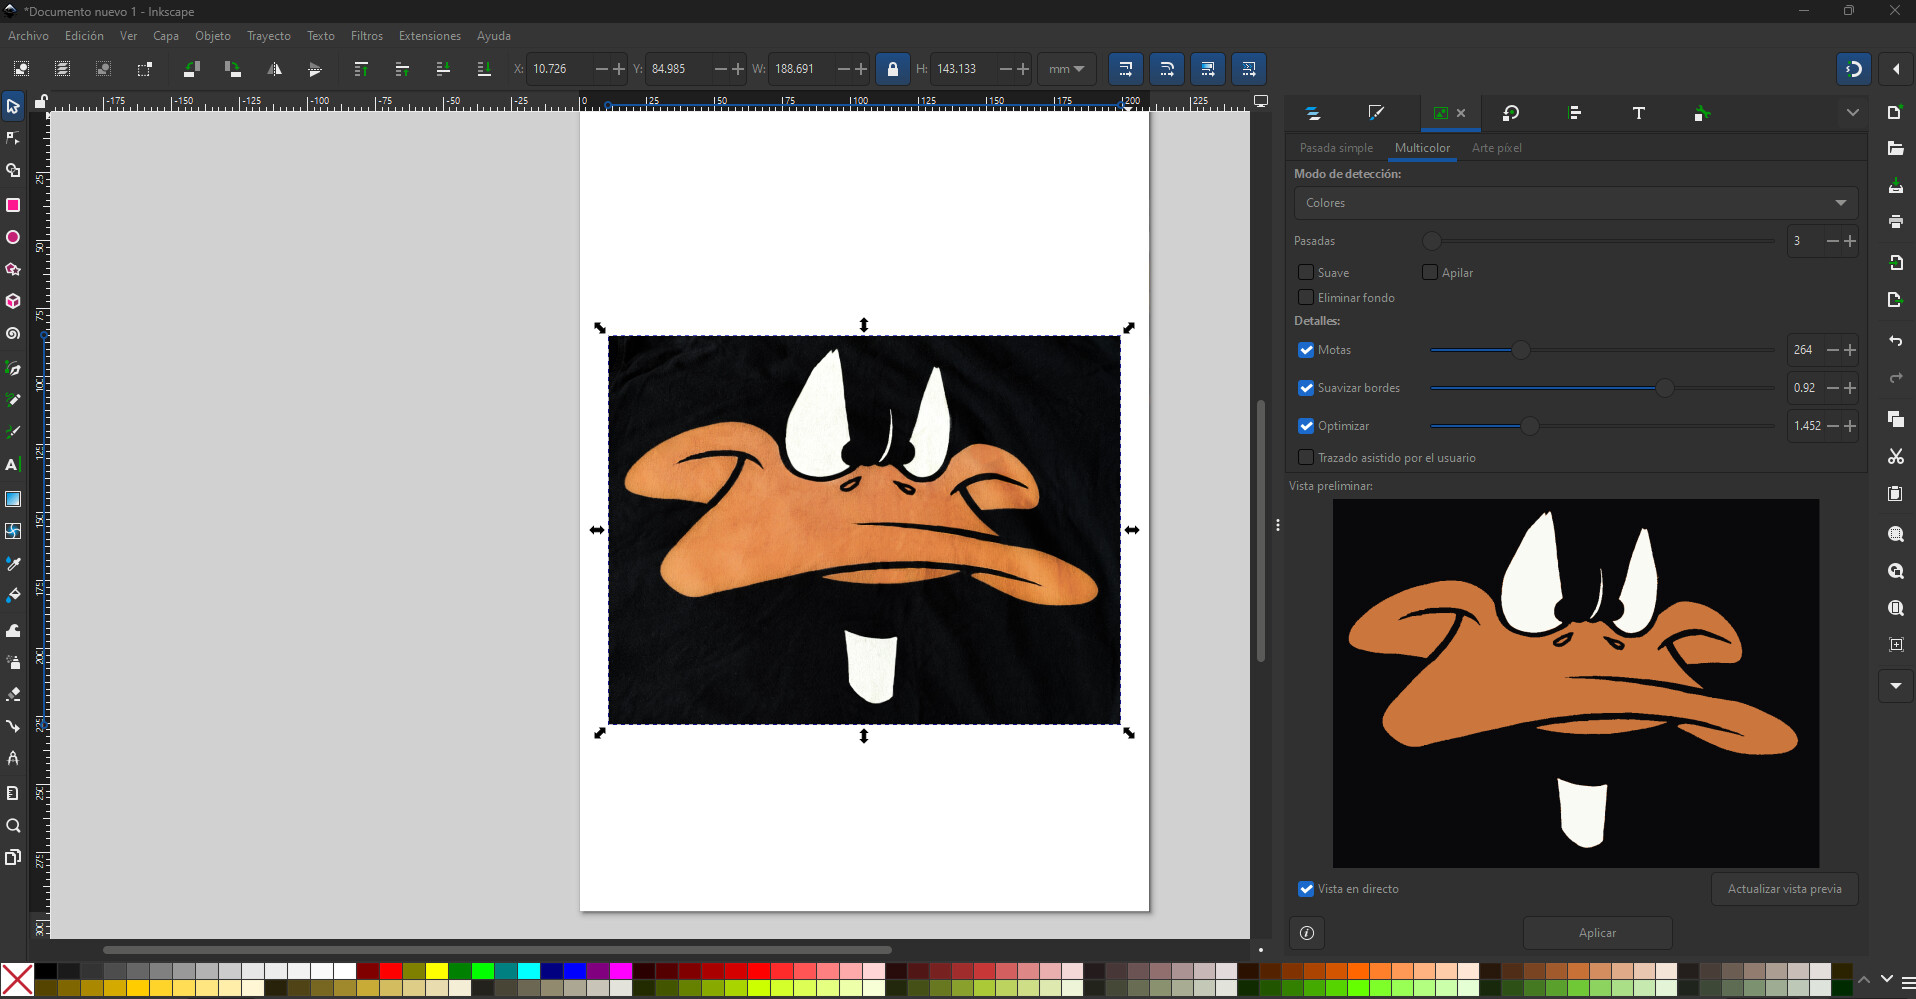The image size is (1916, 999).
Task: Select the Gradient tool
Action: pos(13,498)
